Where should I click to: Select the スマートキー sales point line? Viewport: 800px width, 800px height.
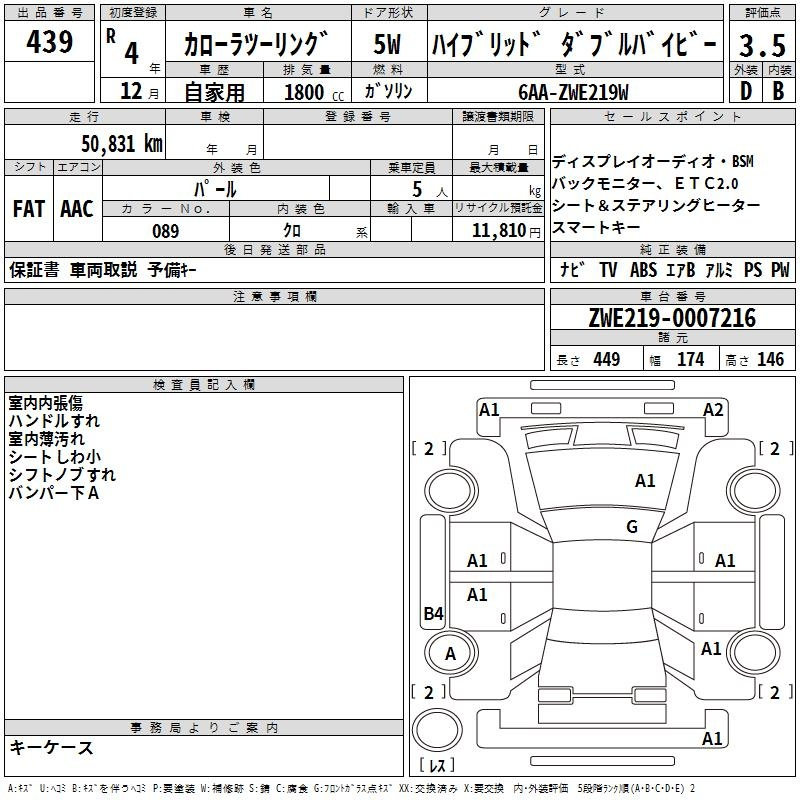596,228
